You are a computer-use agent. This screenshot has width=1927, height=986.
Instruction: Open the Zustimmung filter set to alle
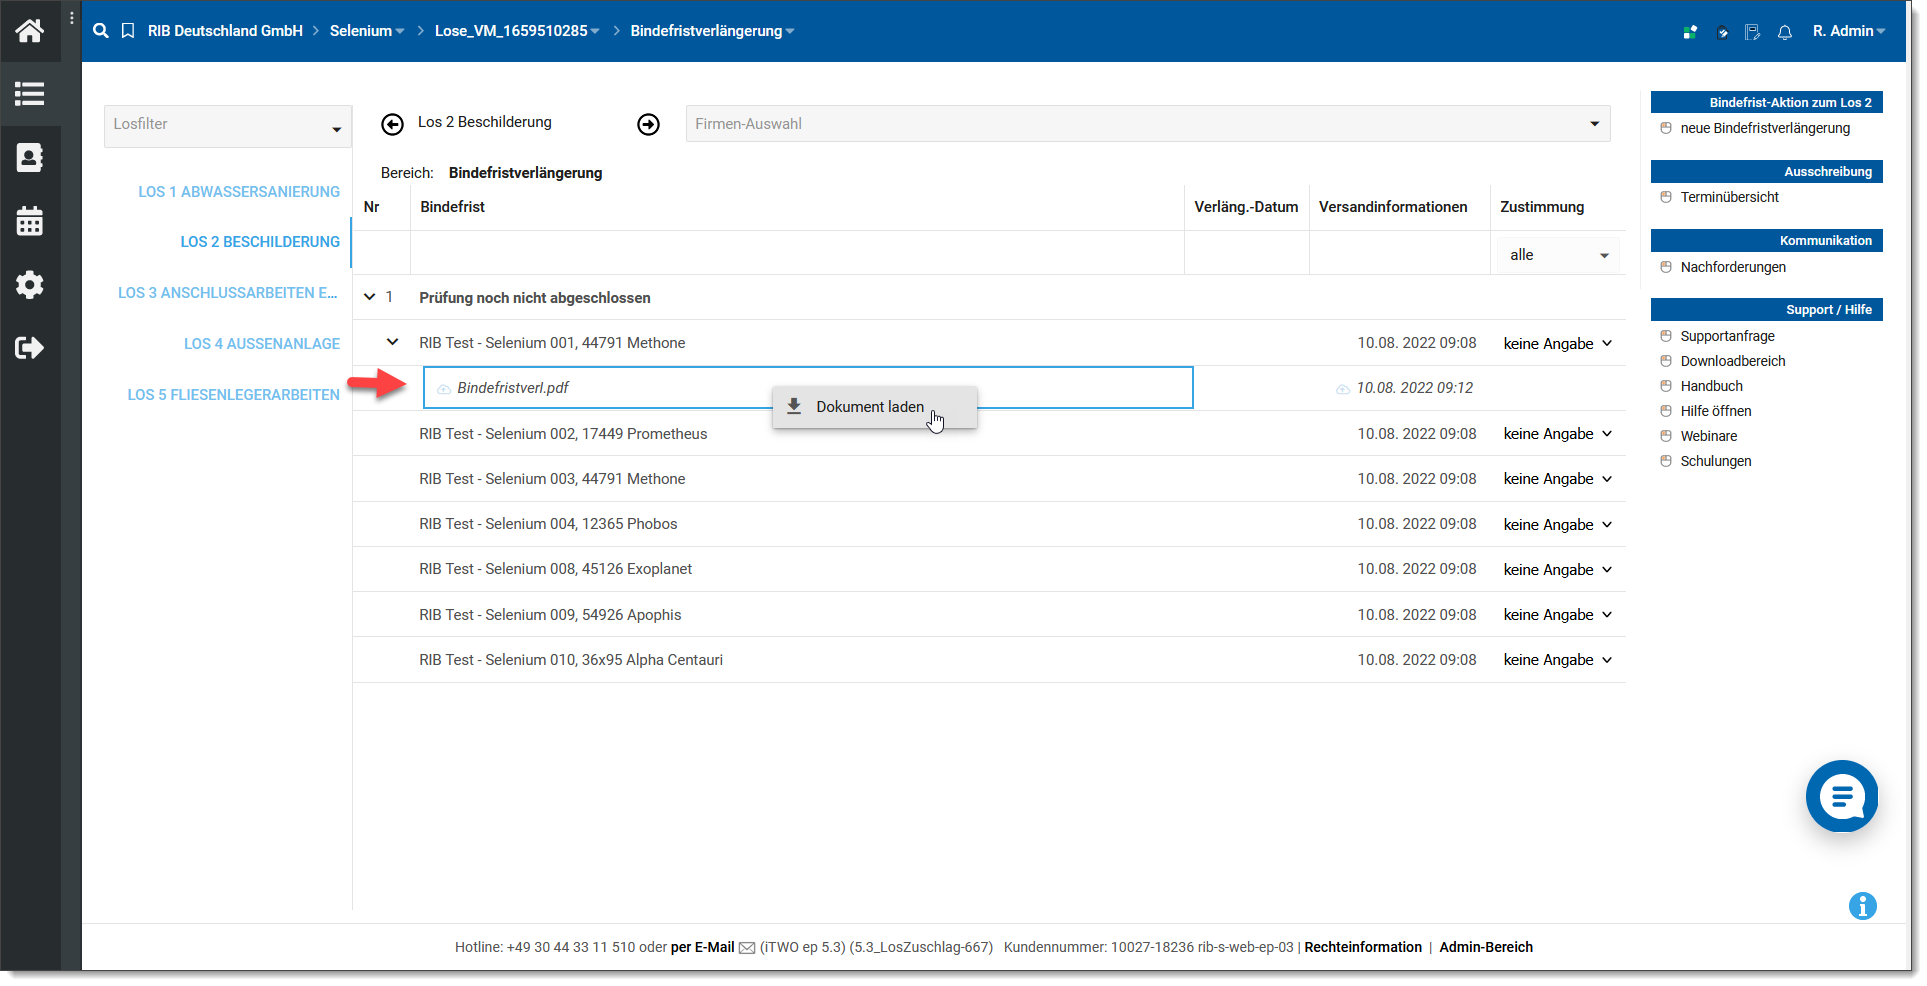pyautogui.click(x=1558, y=255)
